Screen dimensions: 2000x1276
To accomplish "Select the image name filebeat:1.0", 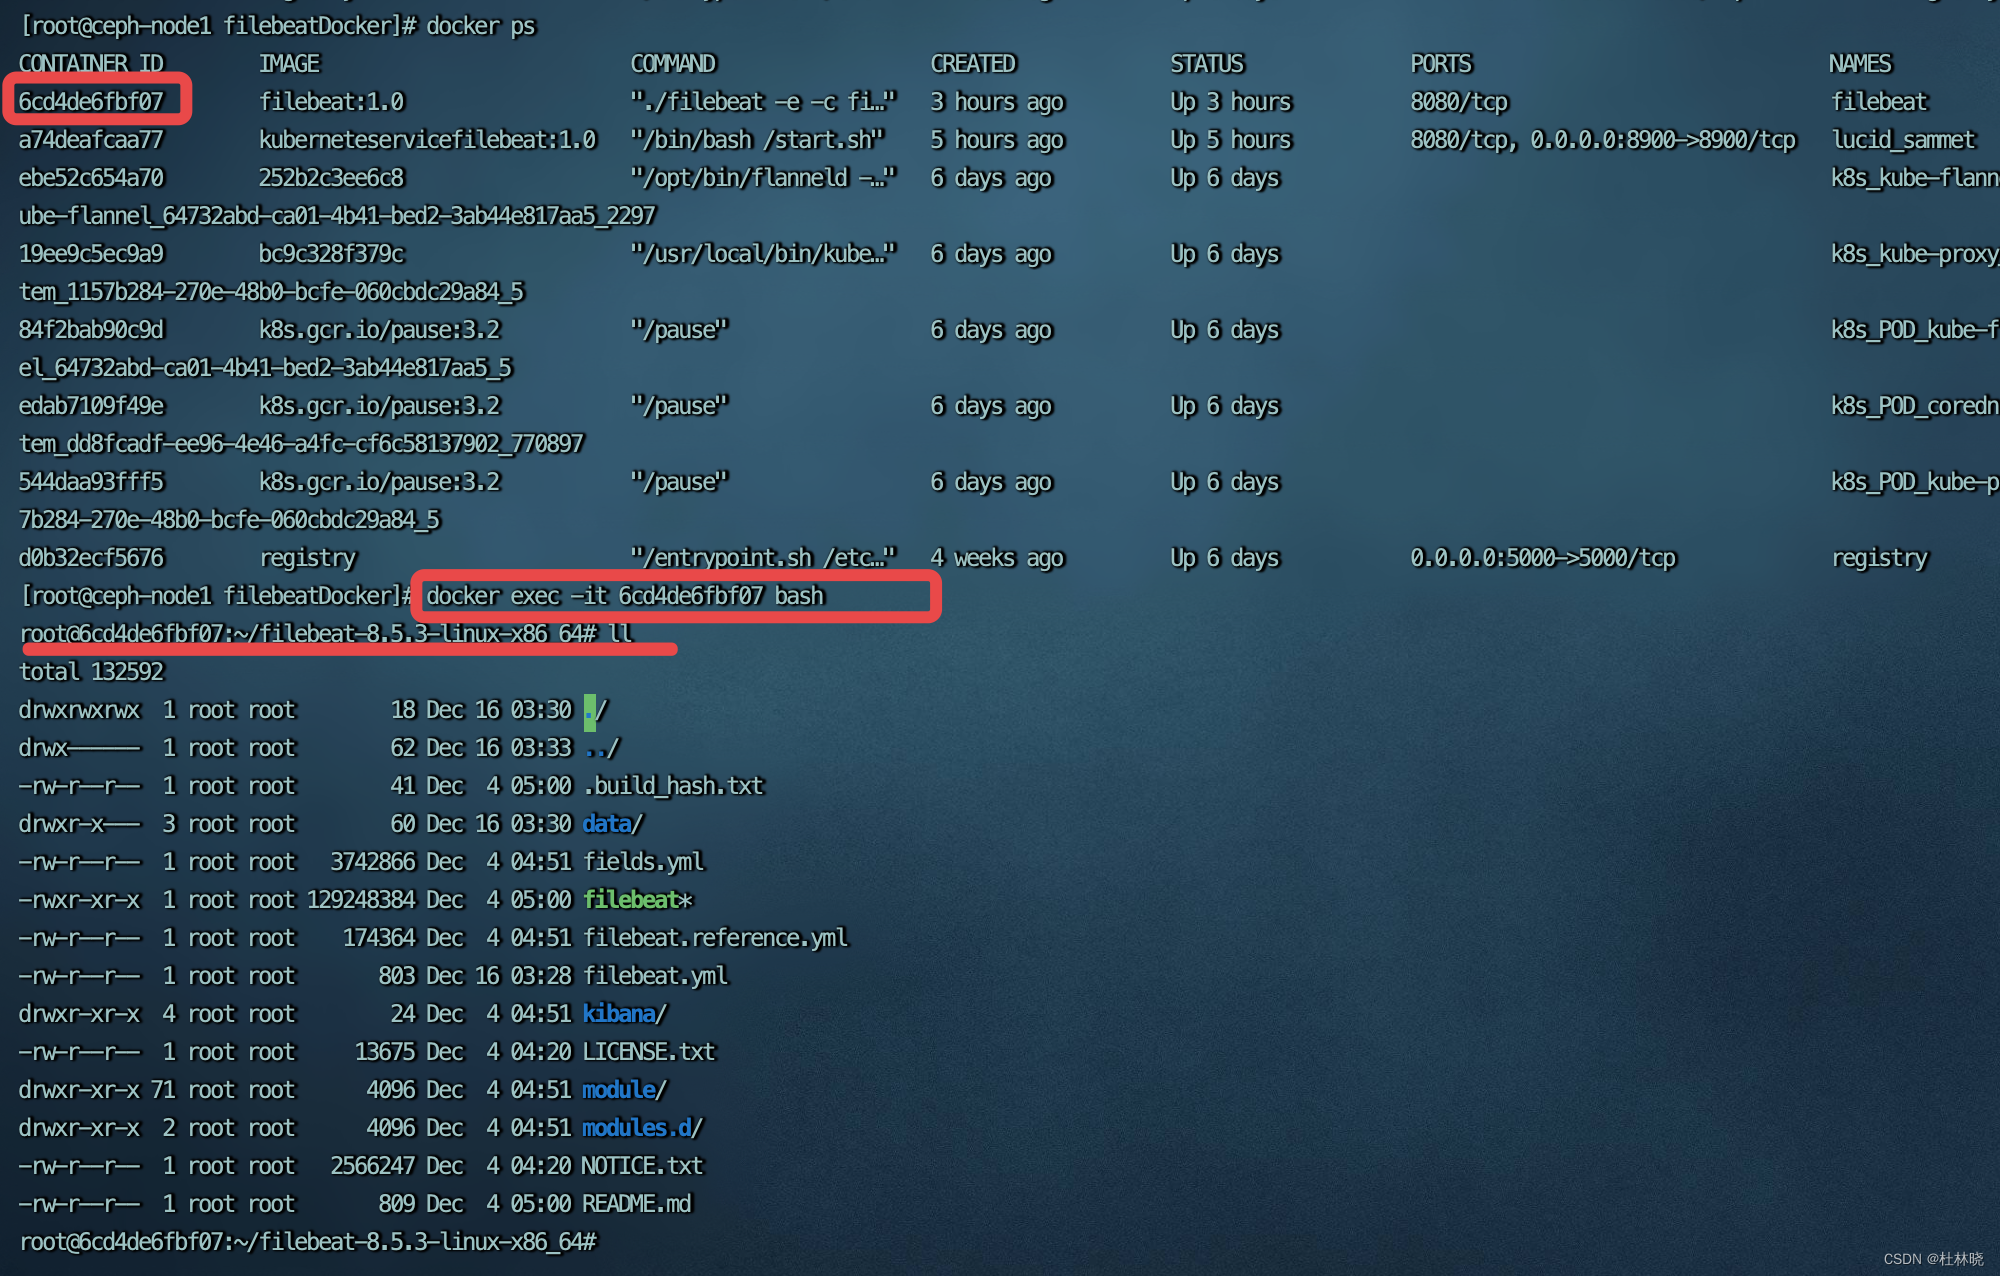I will pos(332,101).
